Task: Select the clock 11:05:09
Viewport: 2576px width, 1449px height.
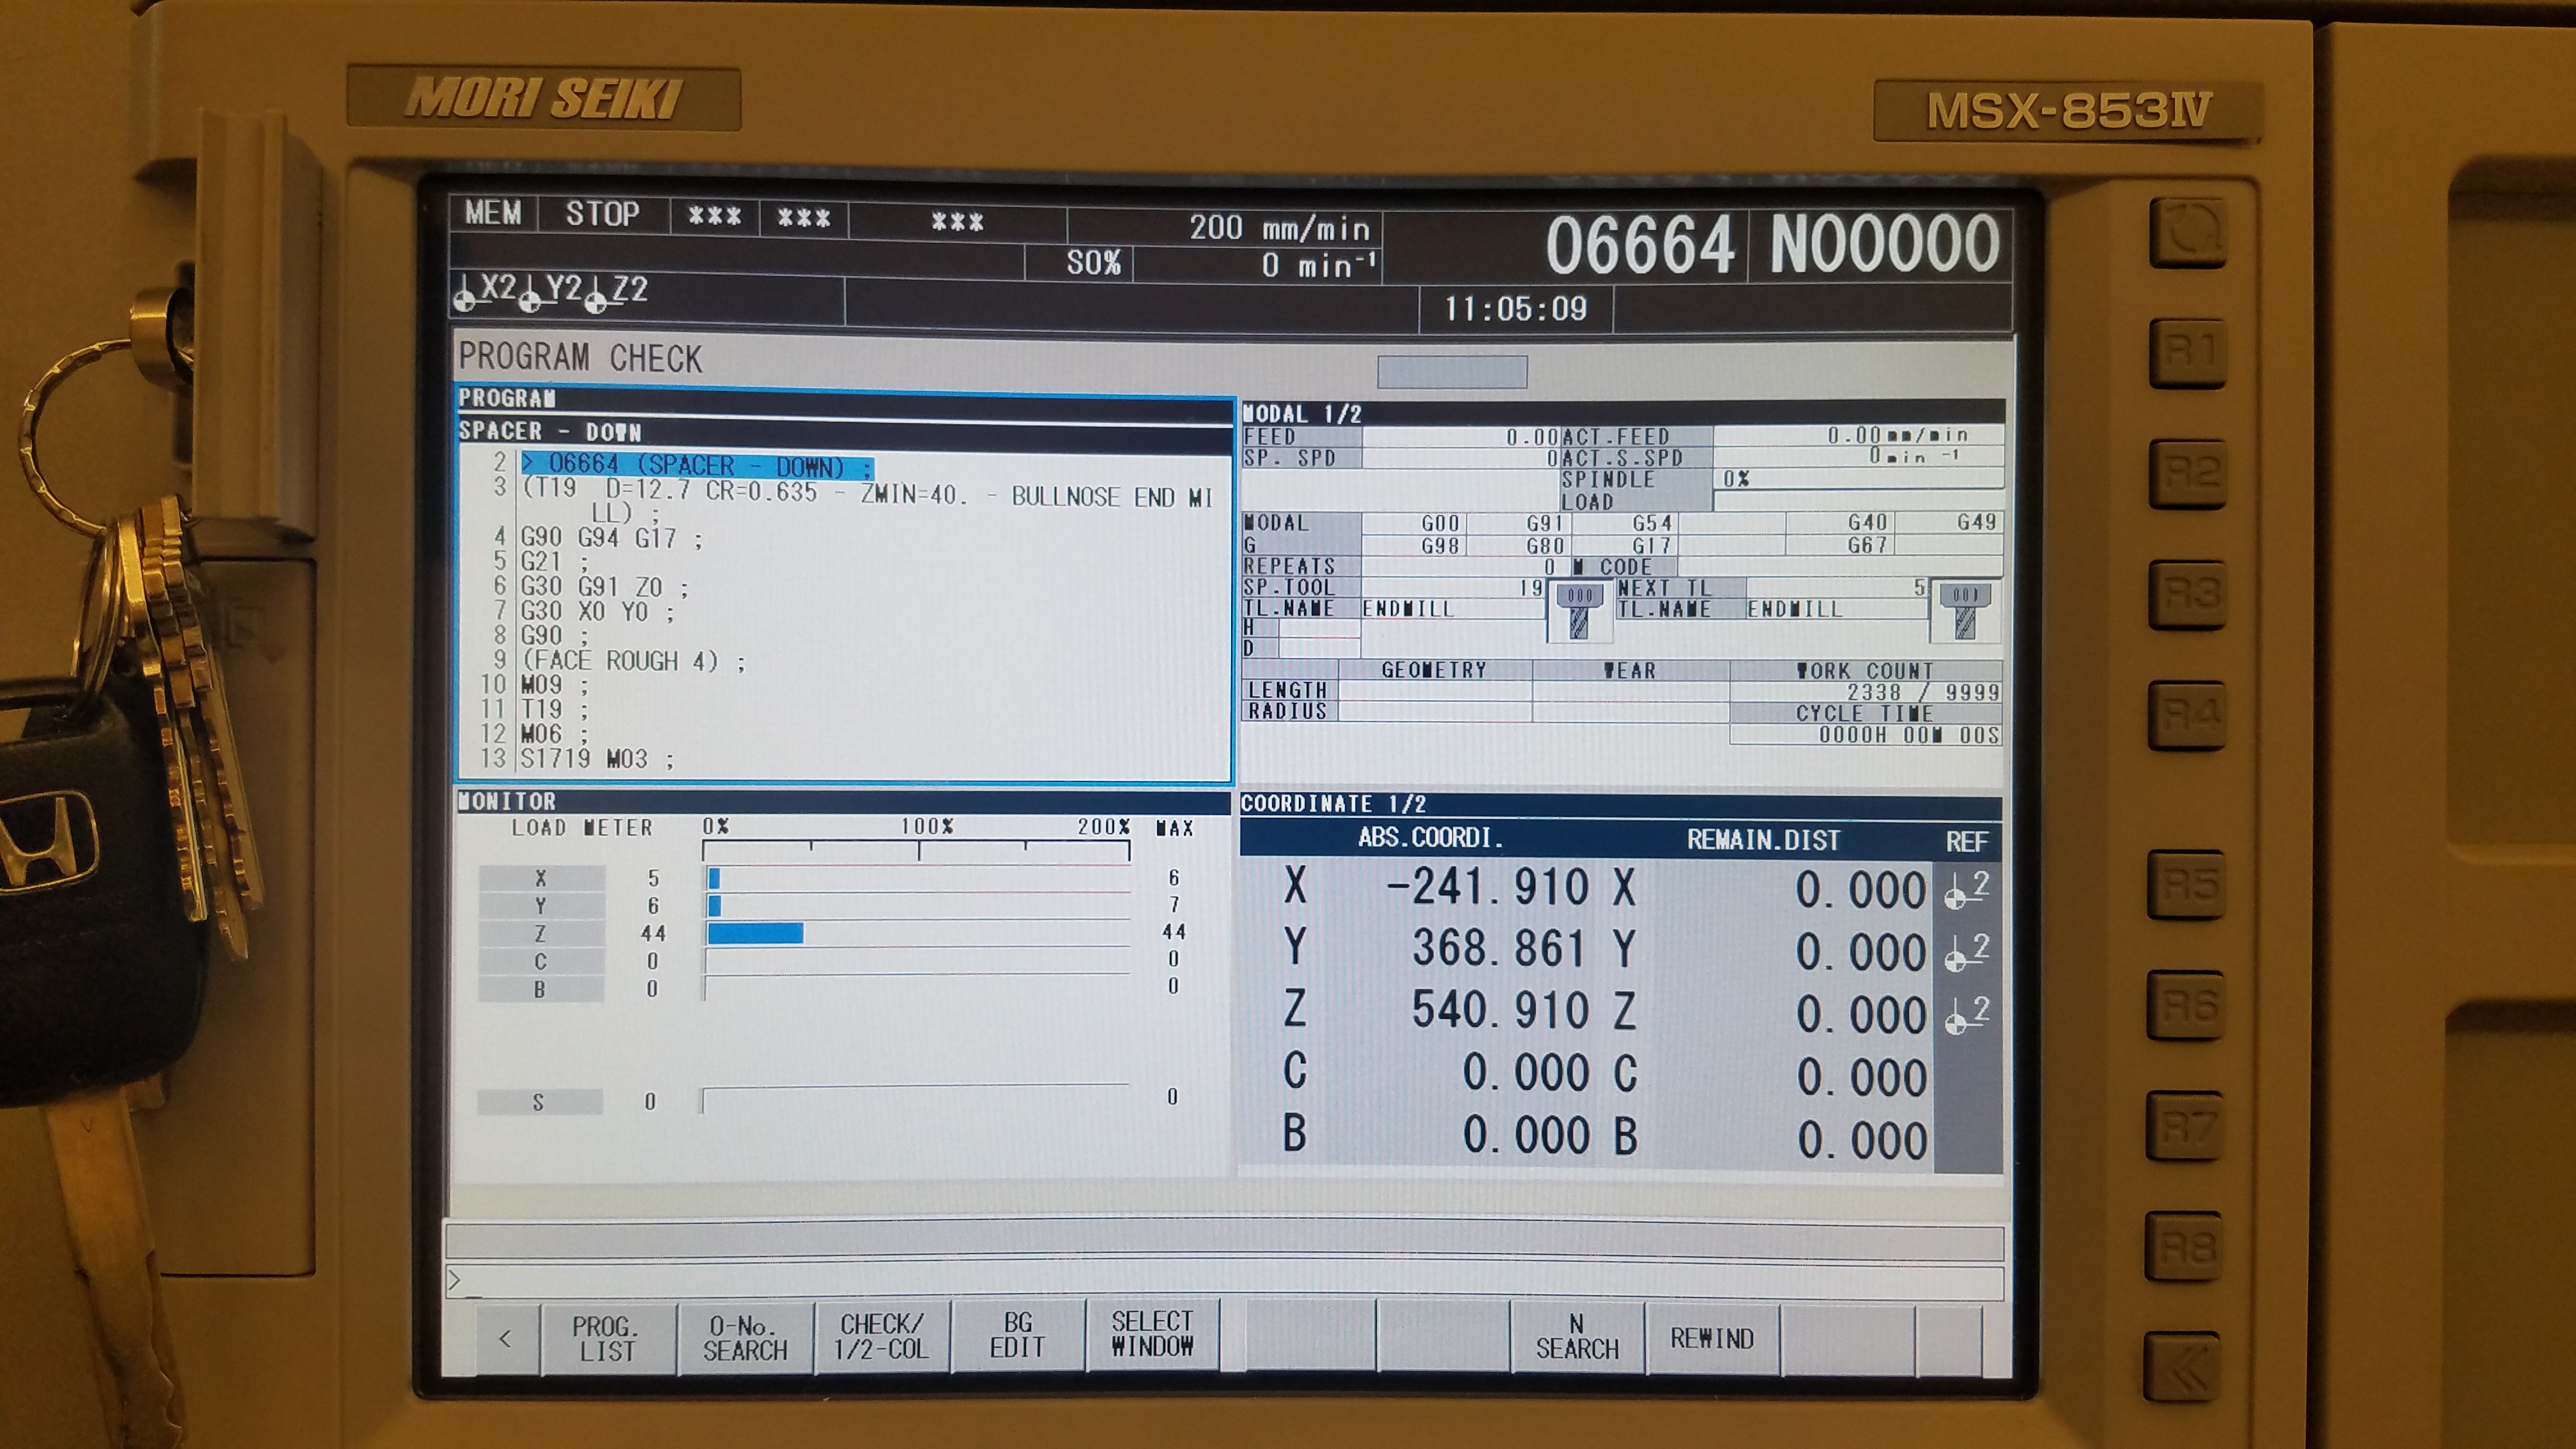Action: (1515, 309)
